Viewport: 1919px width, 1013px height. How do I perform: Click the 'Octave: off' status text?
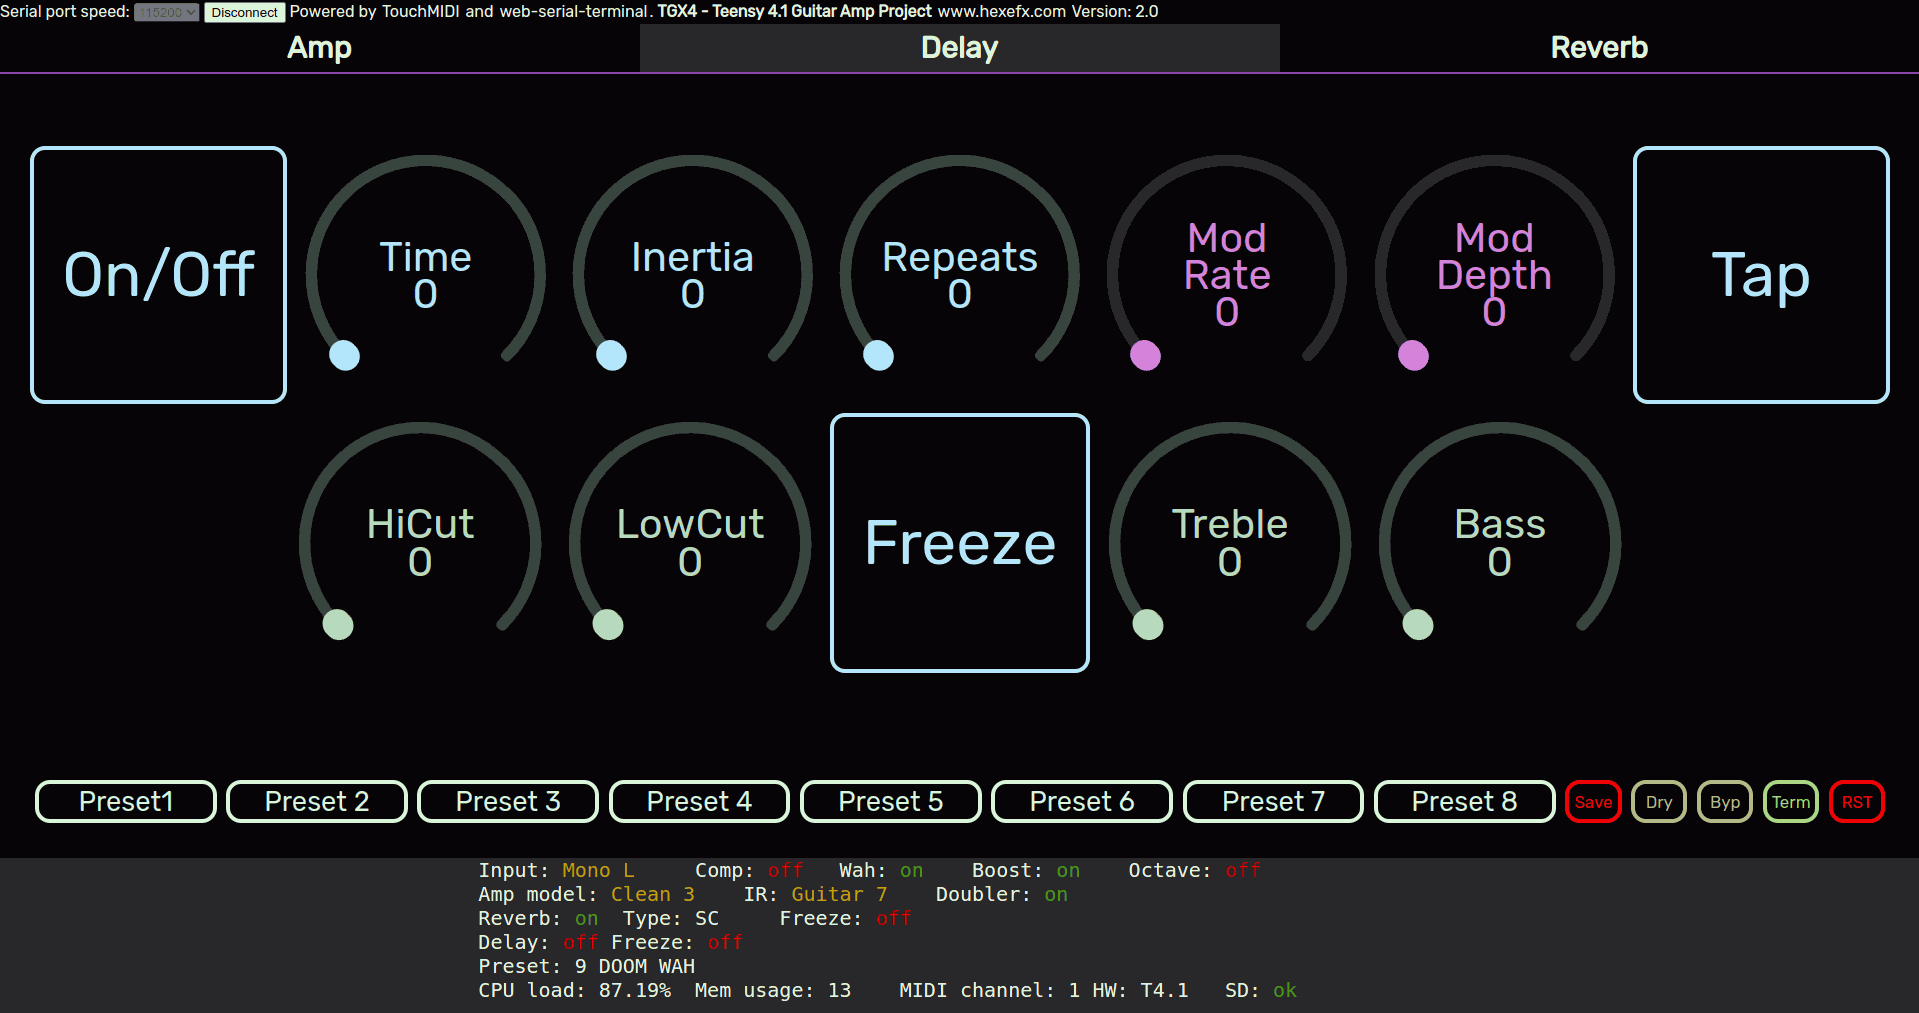(x=1194, y=870)
